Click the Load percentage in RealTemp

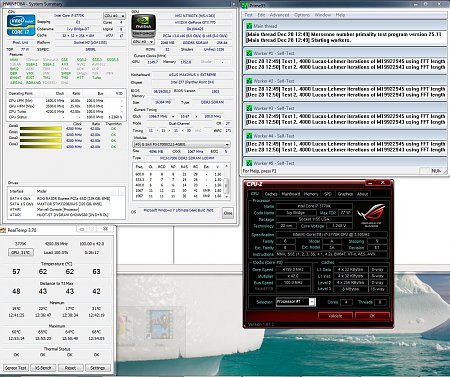[x=56, y=253]
